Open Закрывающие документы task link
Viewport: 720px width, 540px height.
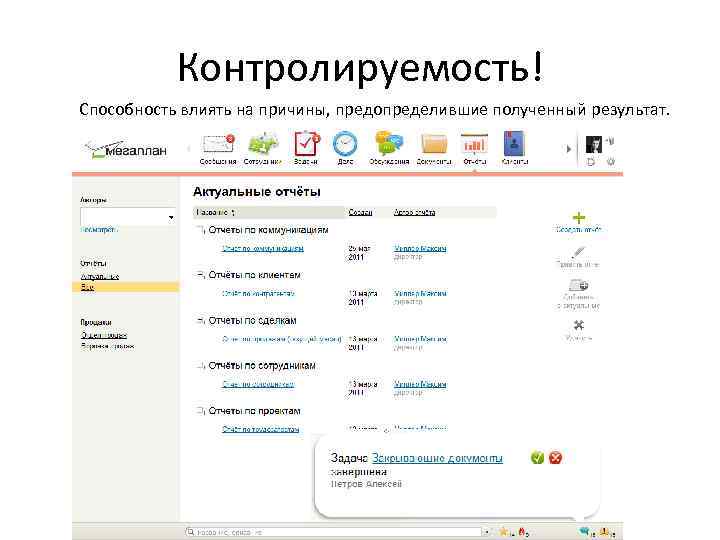[437, 458]
